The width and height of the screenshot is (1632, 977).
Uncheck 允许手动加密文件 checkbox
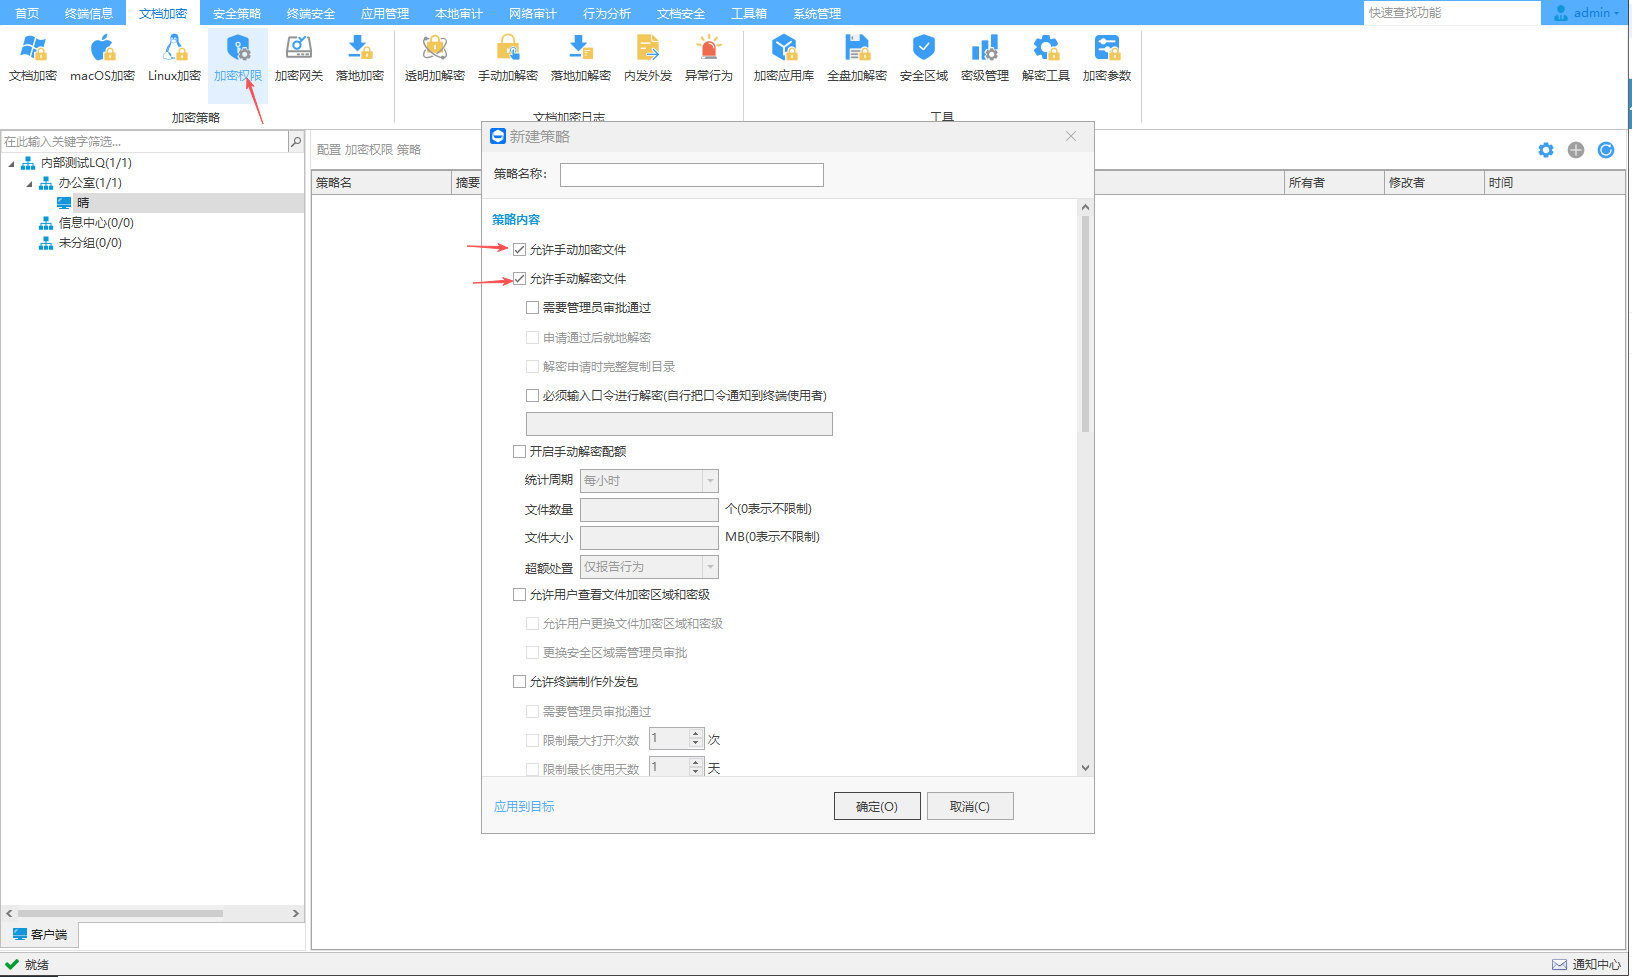(520, 250)
